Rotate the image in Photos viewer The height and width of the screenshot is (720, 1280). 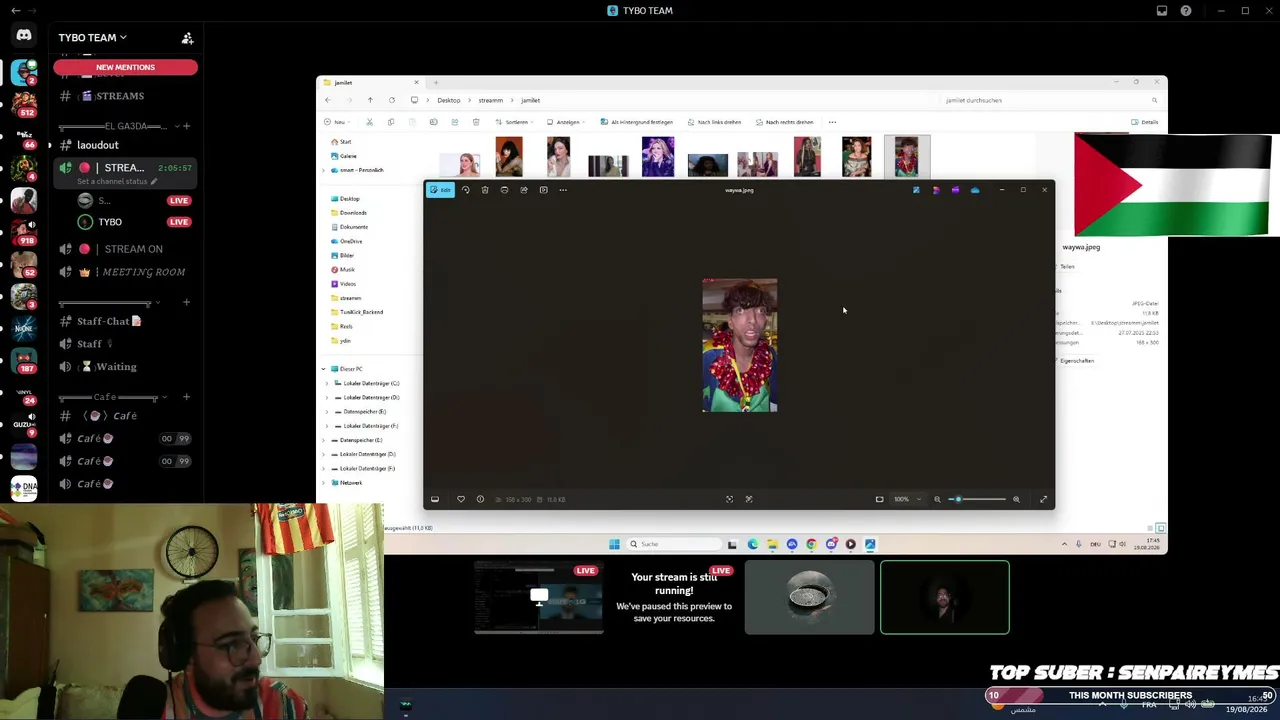[465, 190]
